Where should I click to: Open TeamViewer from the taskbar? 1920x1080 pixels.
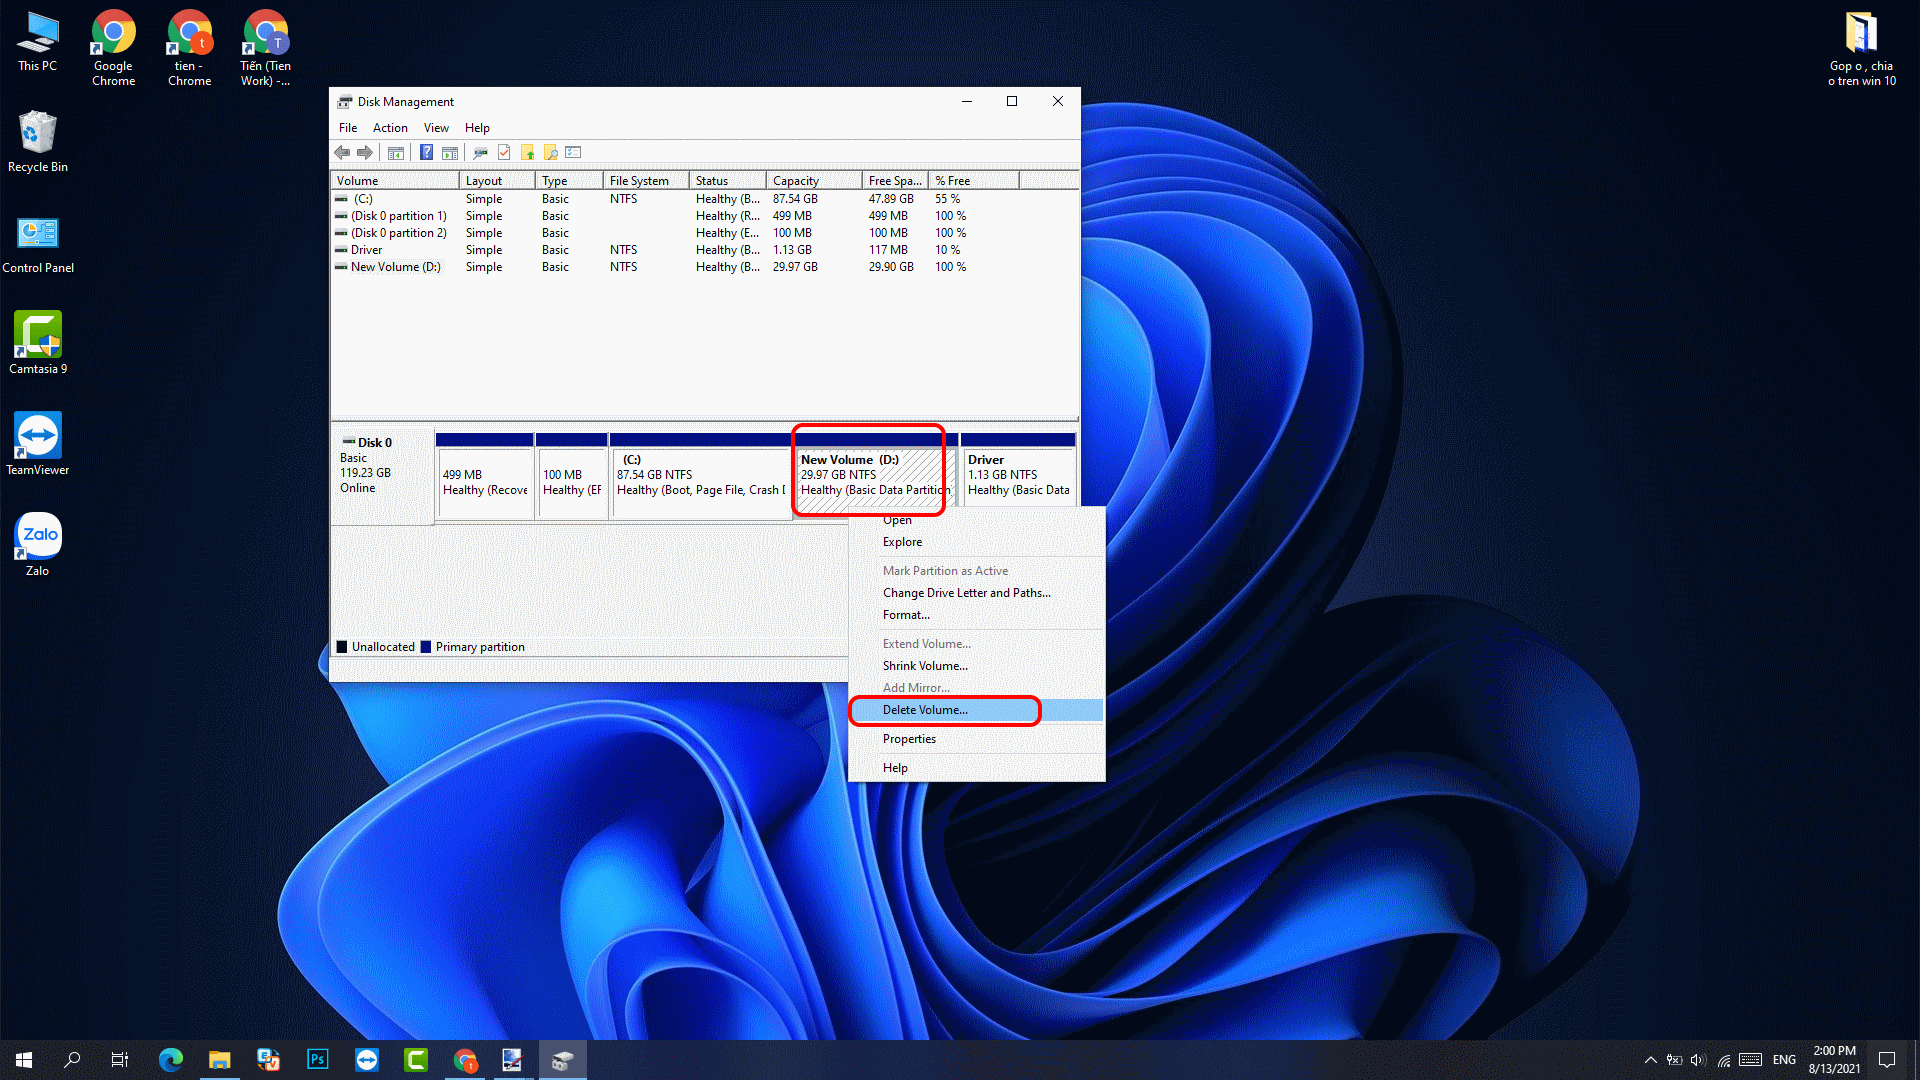pos(367,1060)
